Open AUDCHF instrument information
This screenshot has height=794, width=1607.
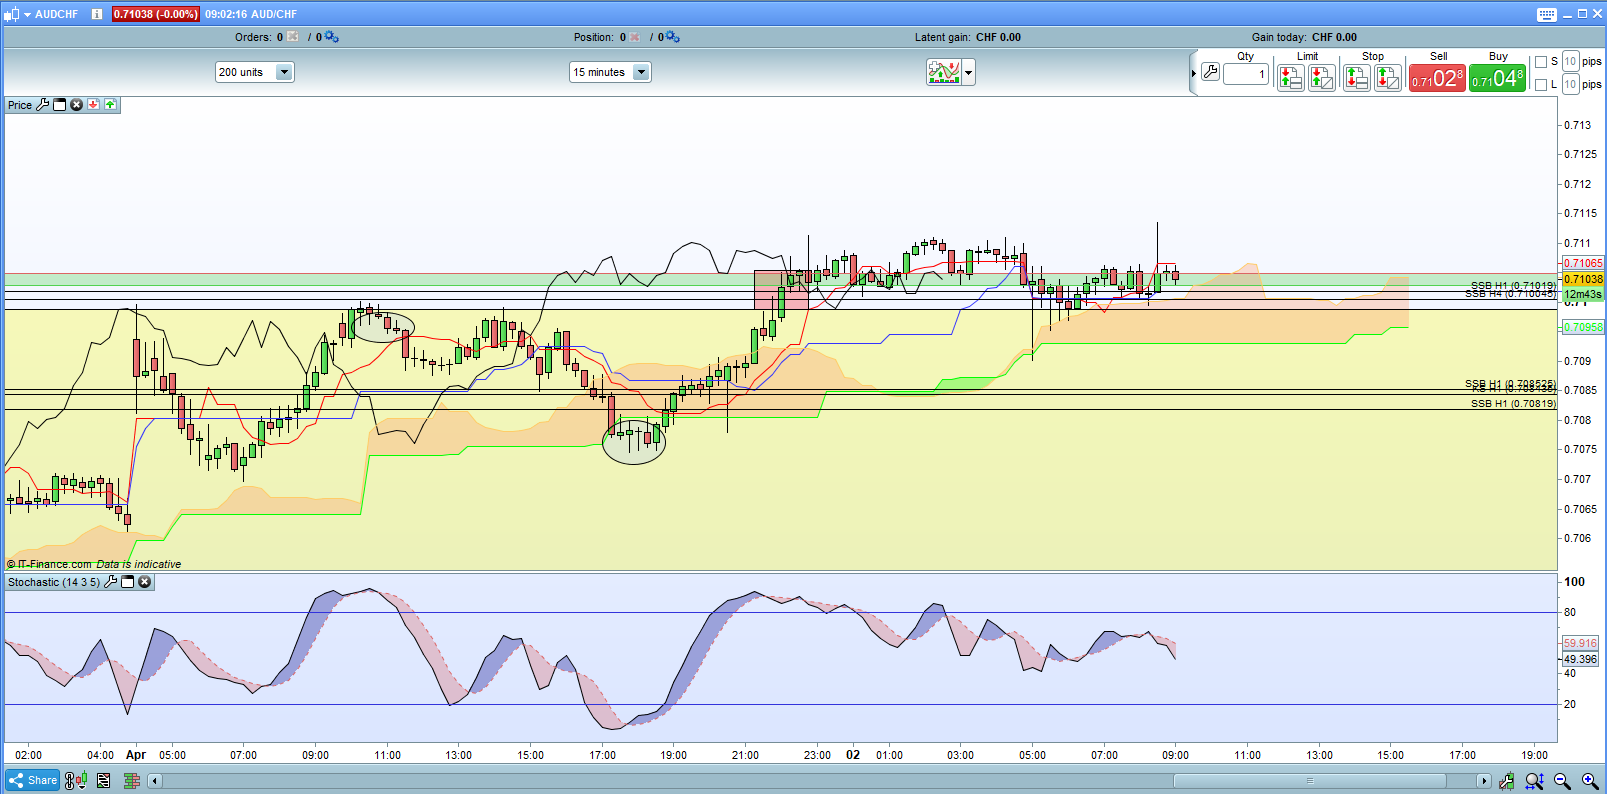pos(97,14)
